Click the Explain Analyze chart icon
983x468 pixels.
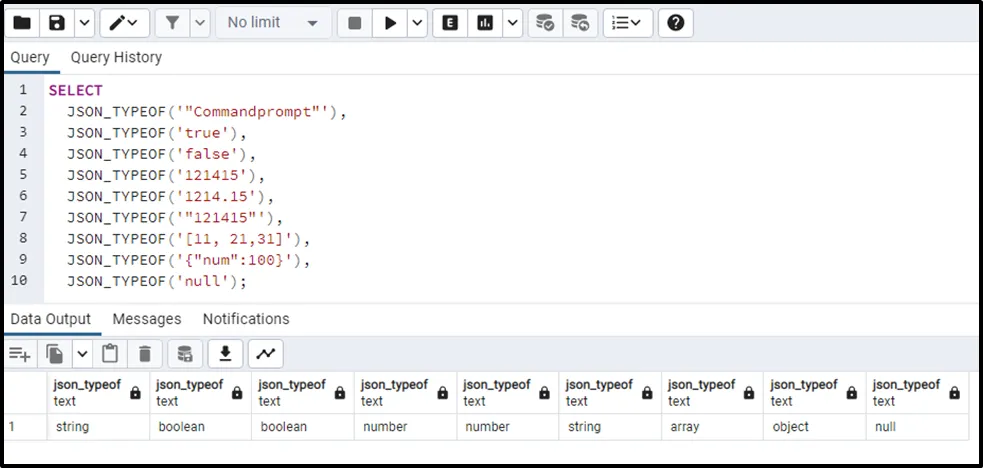pos(486,22)
